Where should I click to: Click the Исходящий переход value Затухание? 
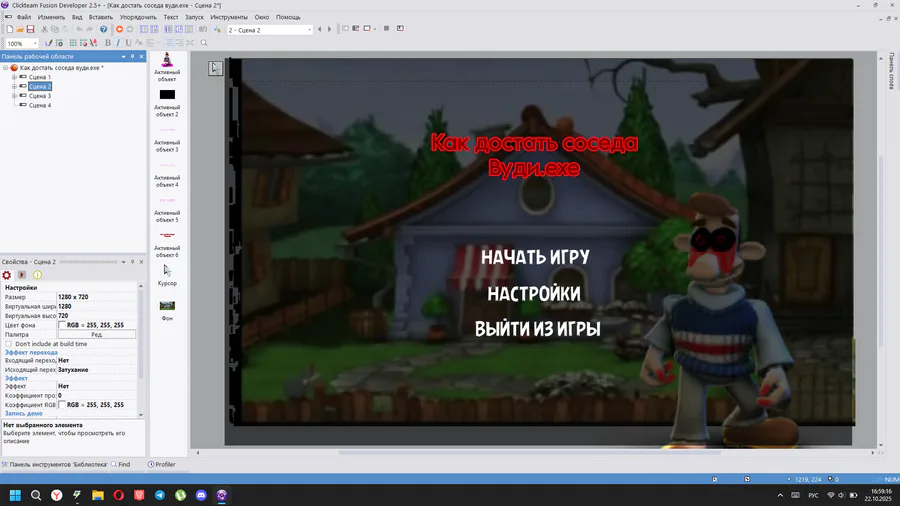[73, 370]
